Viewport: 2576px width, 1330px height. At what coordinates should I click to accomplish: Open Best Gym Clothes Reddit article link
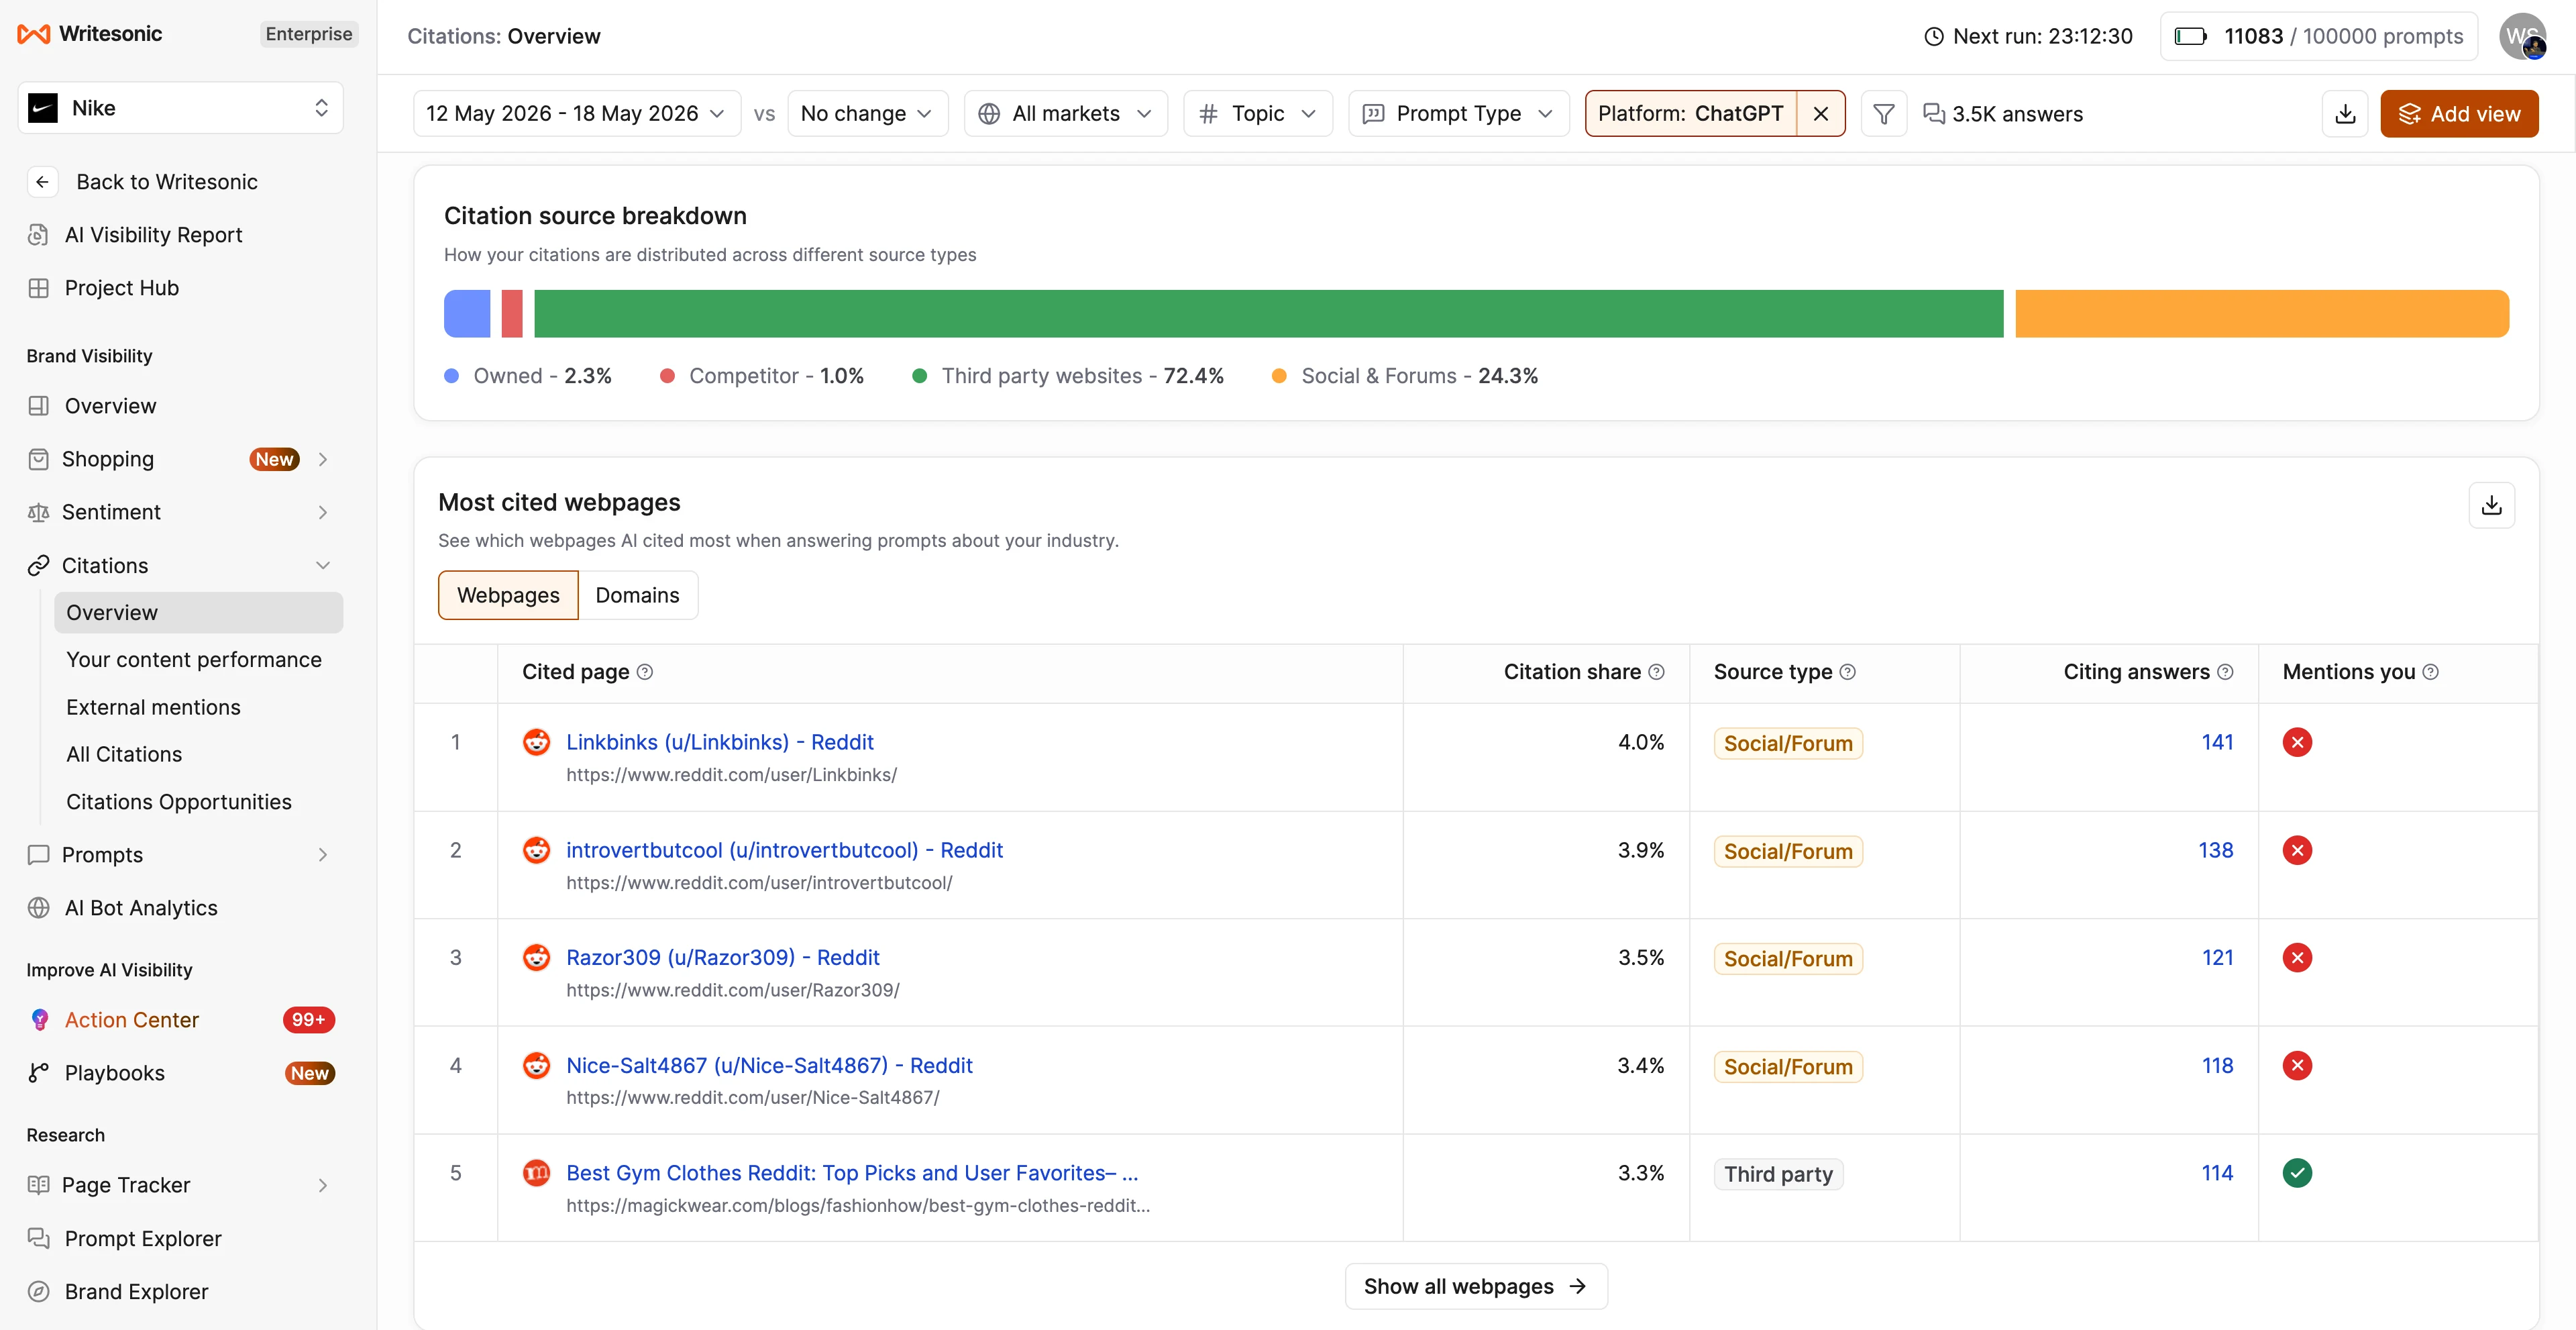click(852, 1173)
